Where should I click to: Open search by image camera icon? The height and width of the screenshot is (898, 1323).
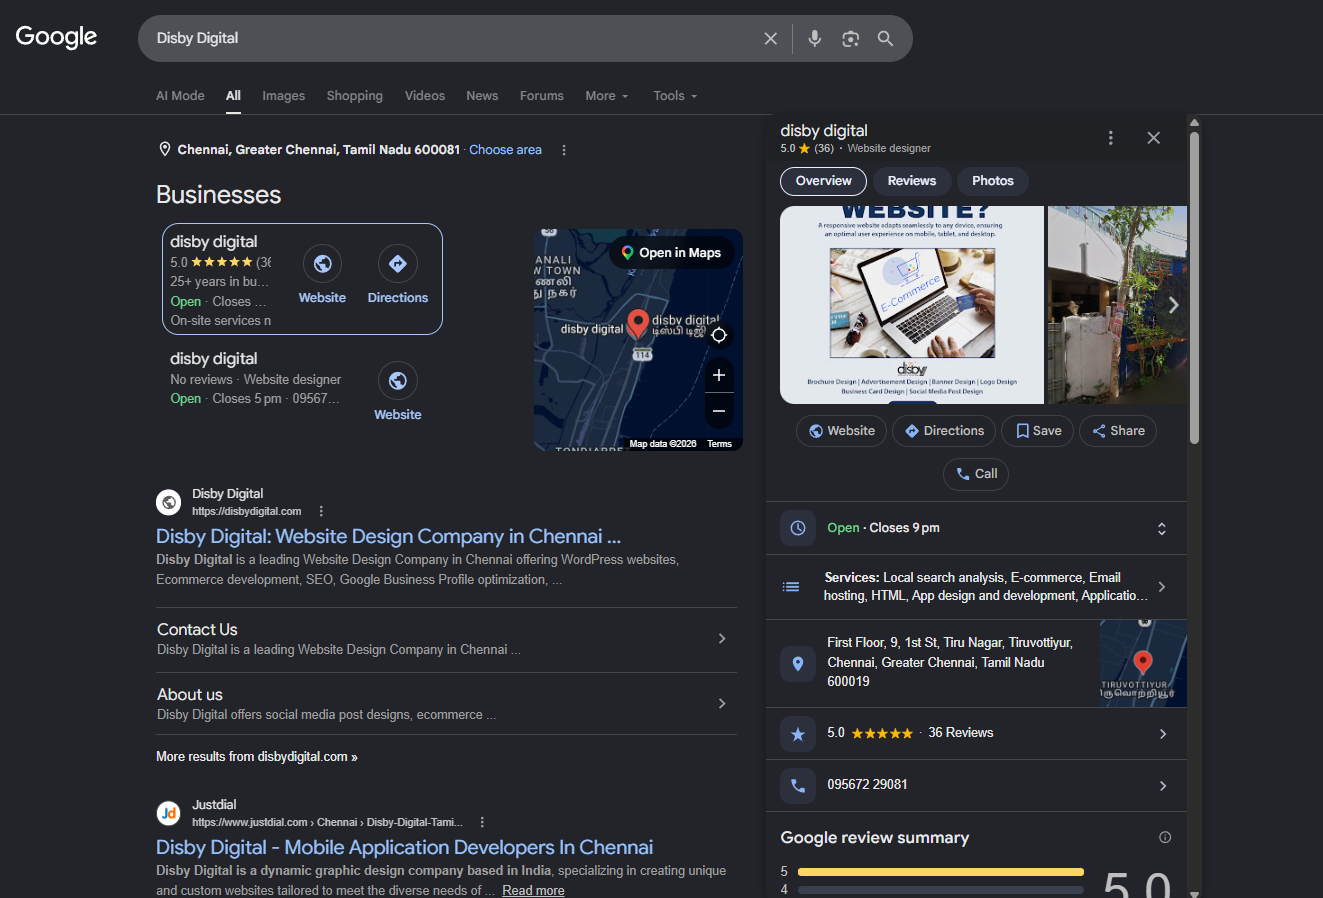pyautogui.click(x=850, y=38)
